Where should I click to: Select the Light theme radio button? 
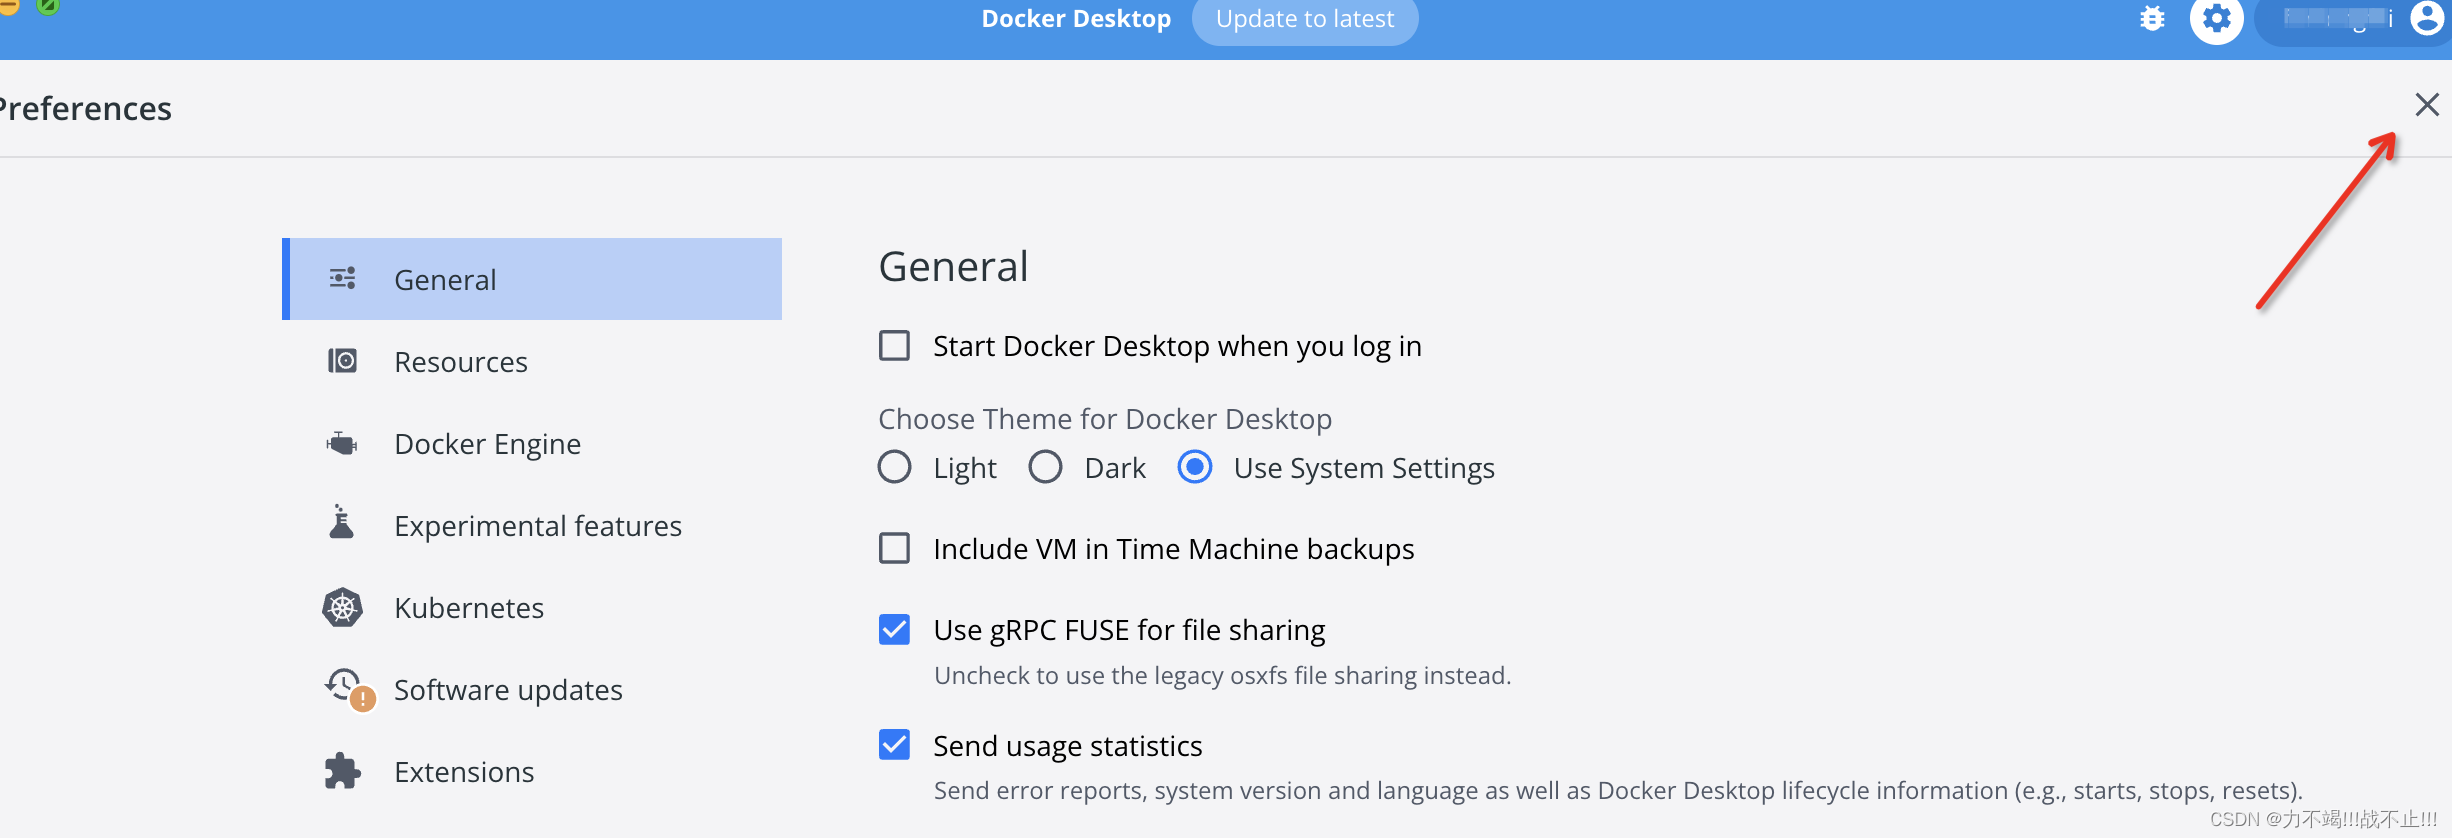click(x=894, y=467)
